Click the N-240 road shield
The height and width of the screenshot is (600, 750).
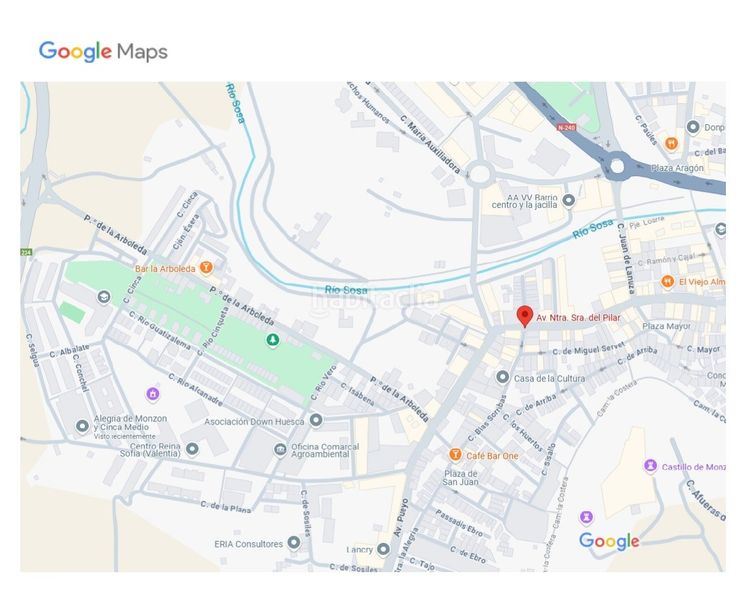click(567, 127)
